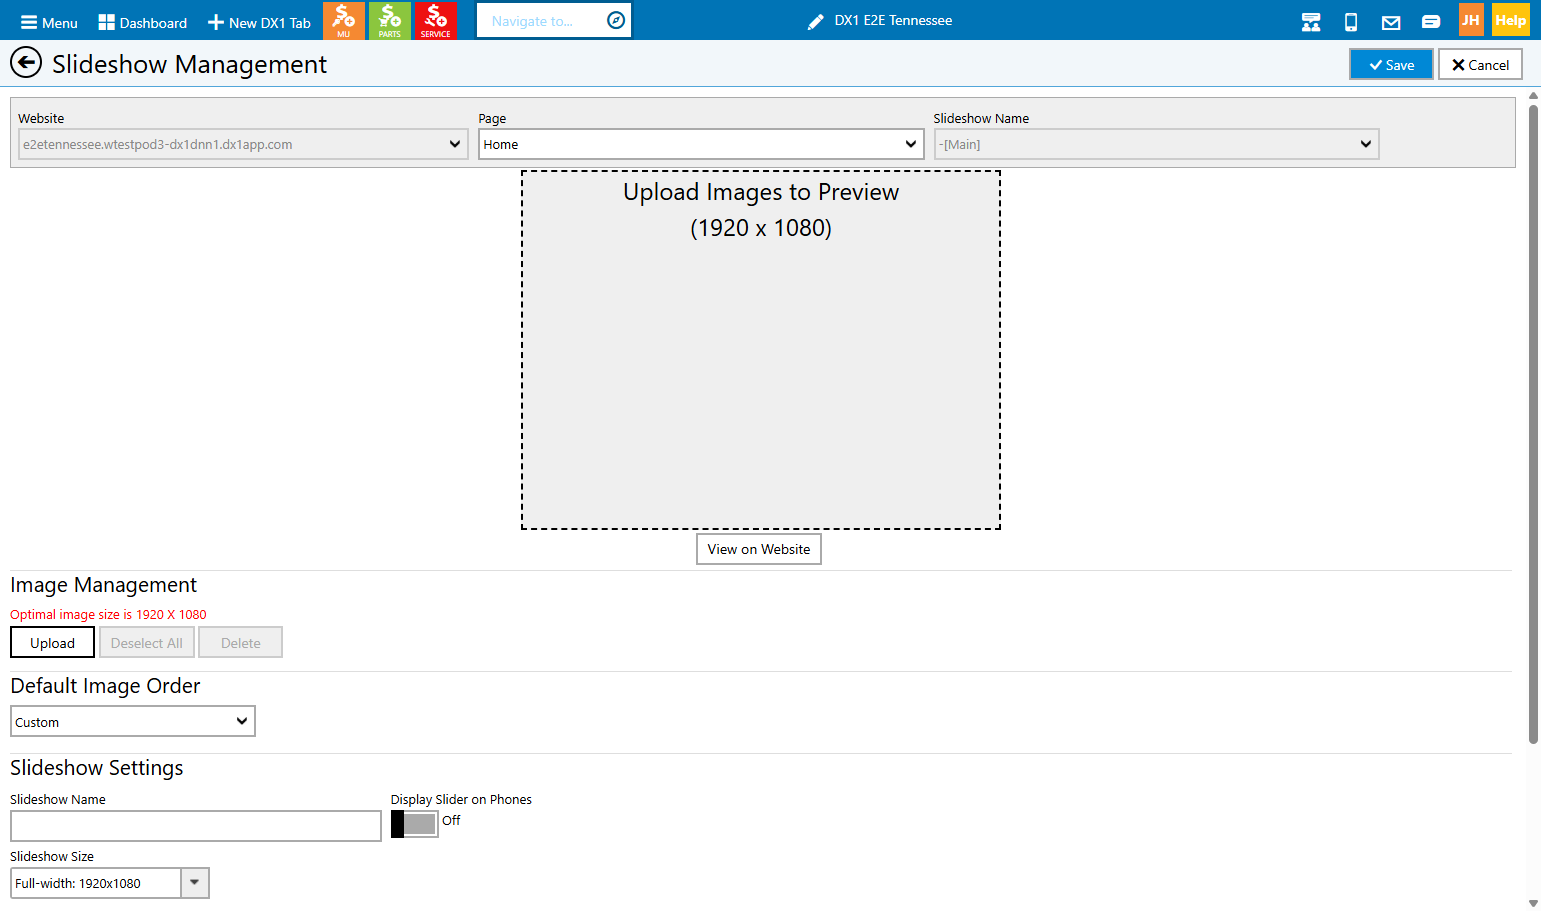Go back using the circled arrow icon
1541x911 pixels.
pos(26,63)
